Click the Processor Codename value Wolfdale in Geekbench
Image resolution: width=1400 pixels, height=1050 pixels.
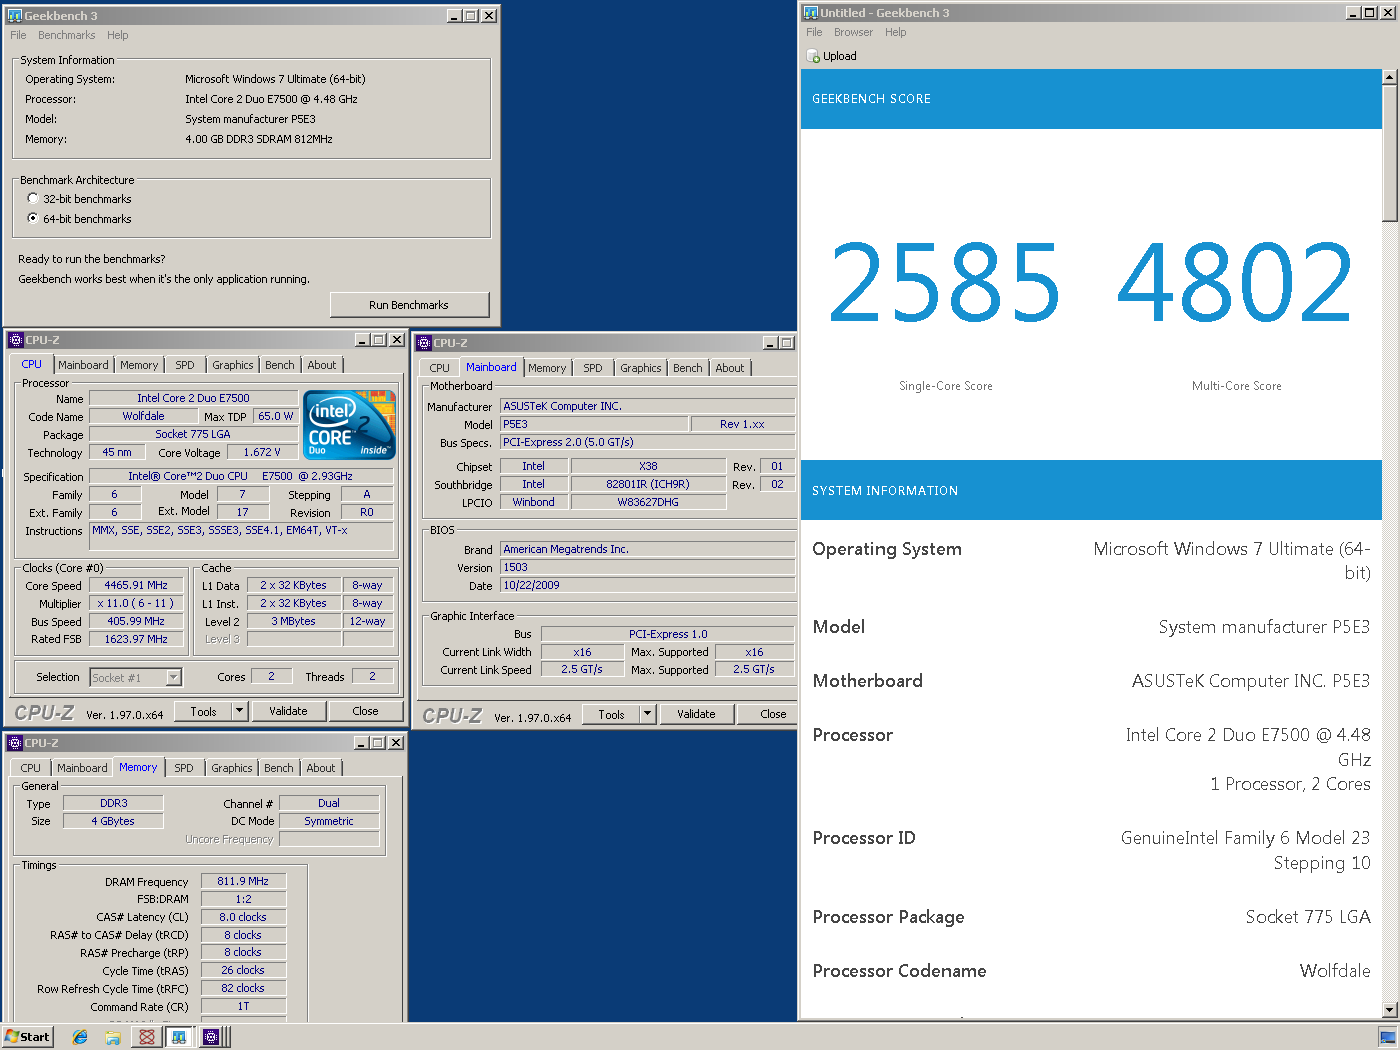point(1335,971)
